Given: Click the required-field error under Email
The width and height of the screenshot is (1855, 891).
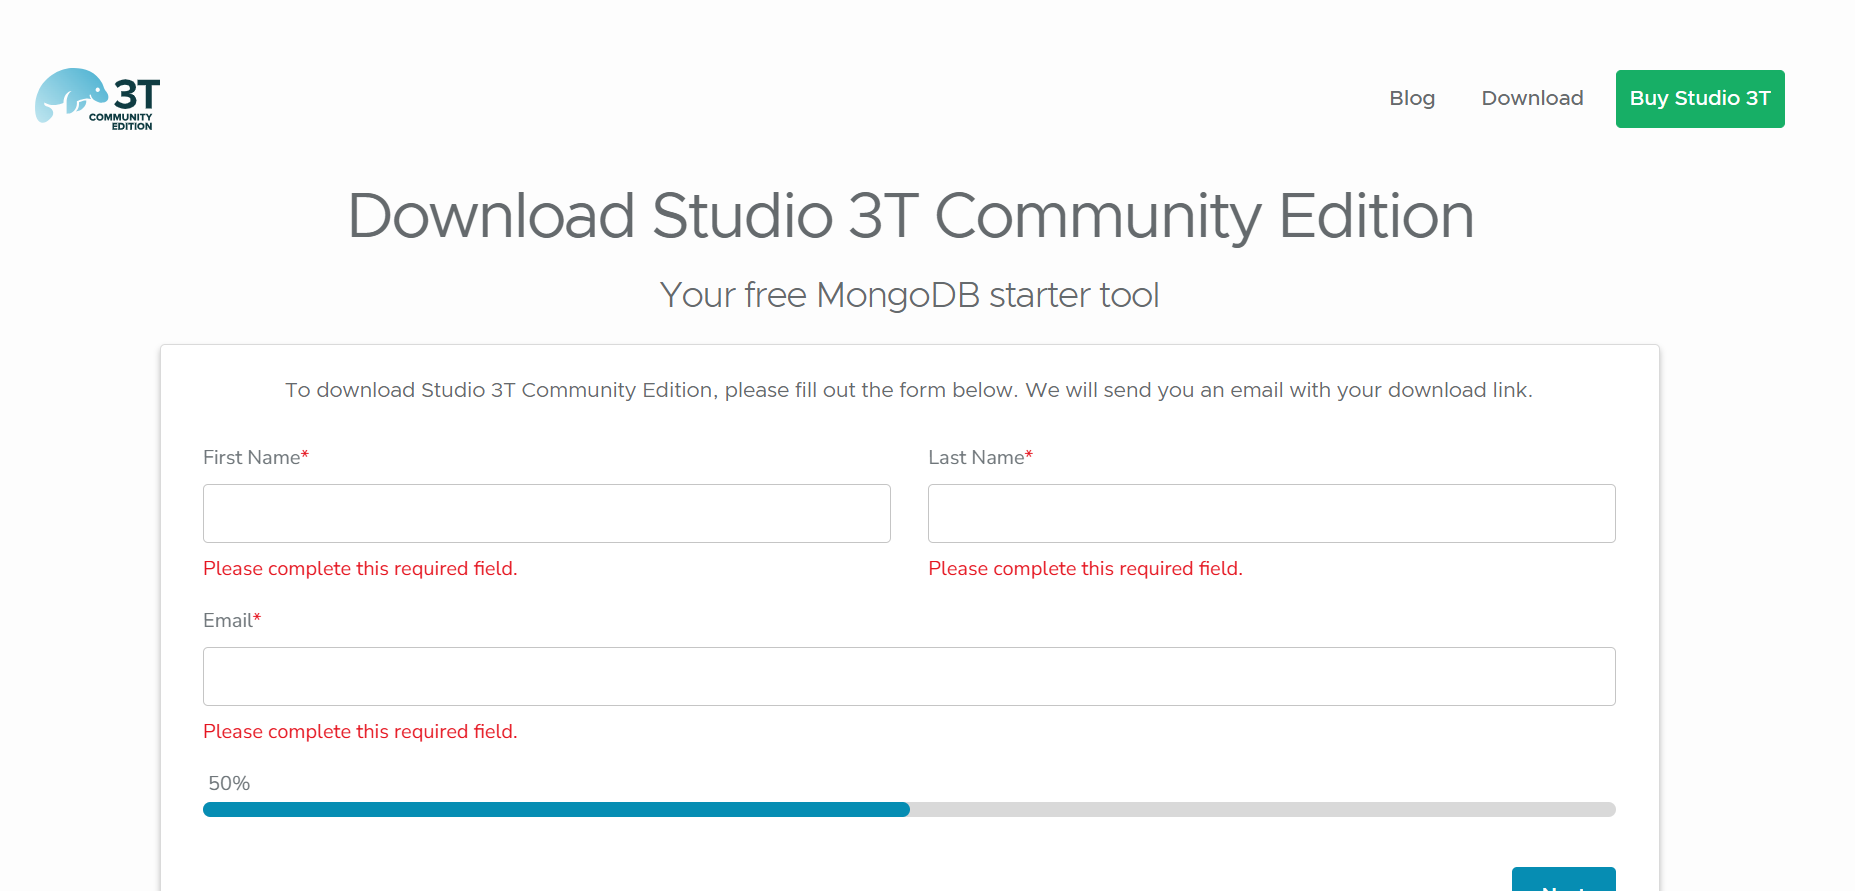Looking at the screenshot, I should [360, 731].
